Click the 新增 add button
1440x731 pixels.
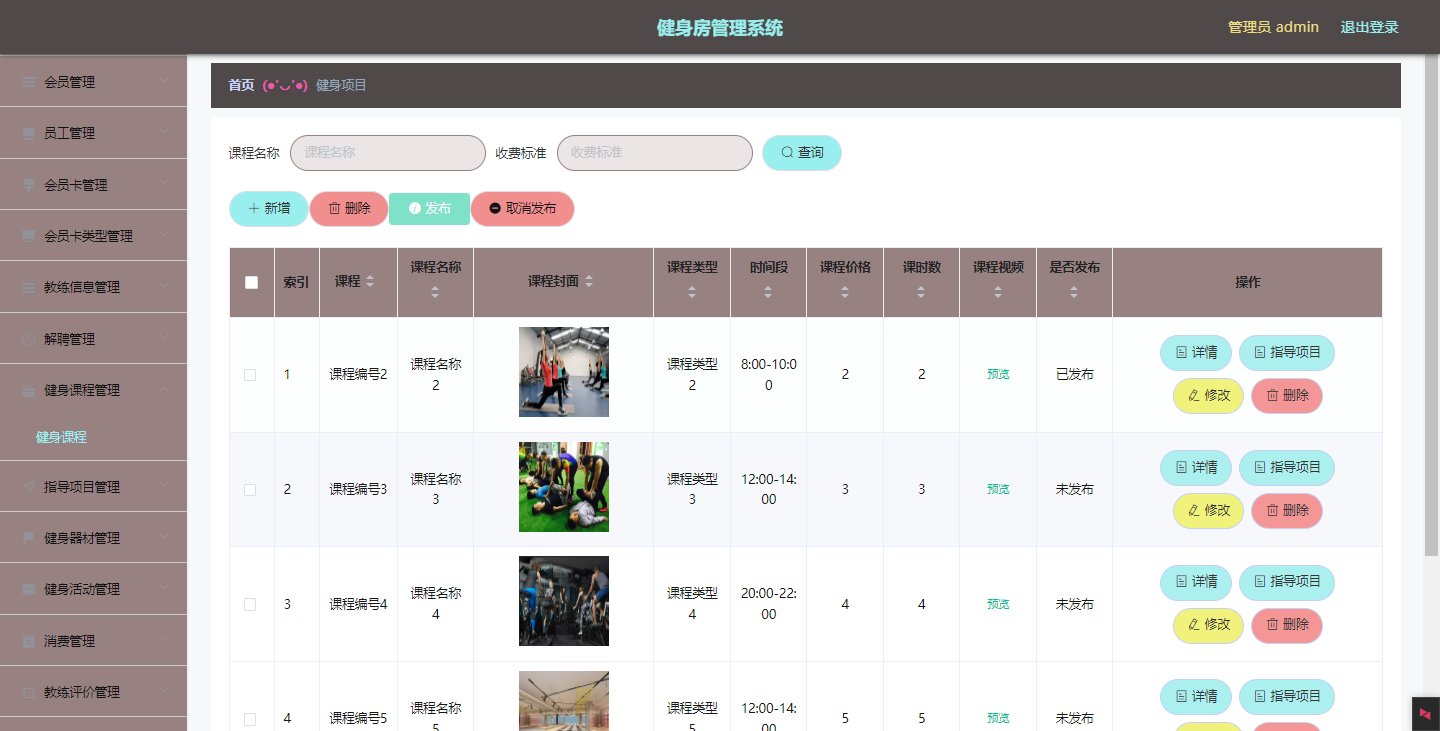pyautogui.click(x=269, y=209)
